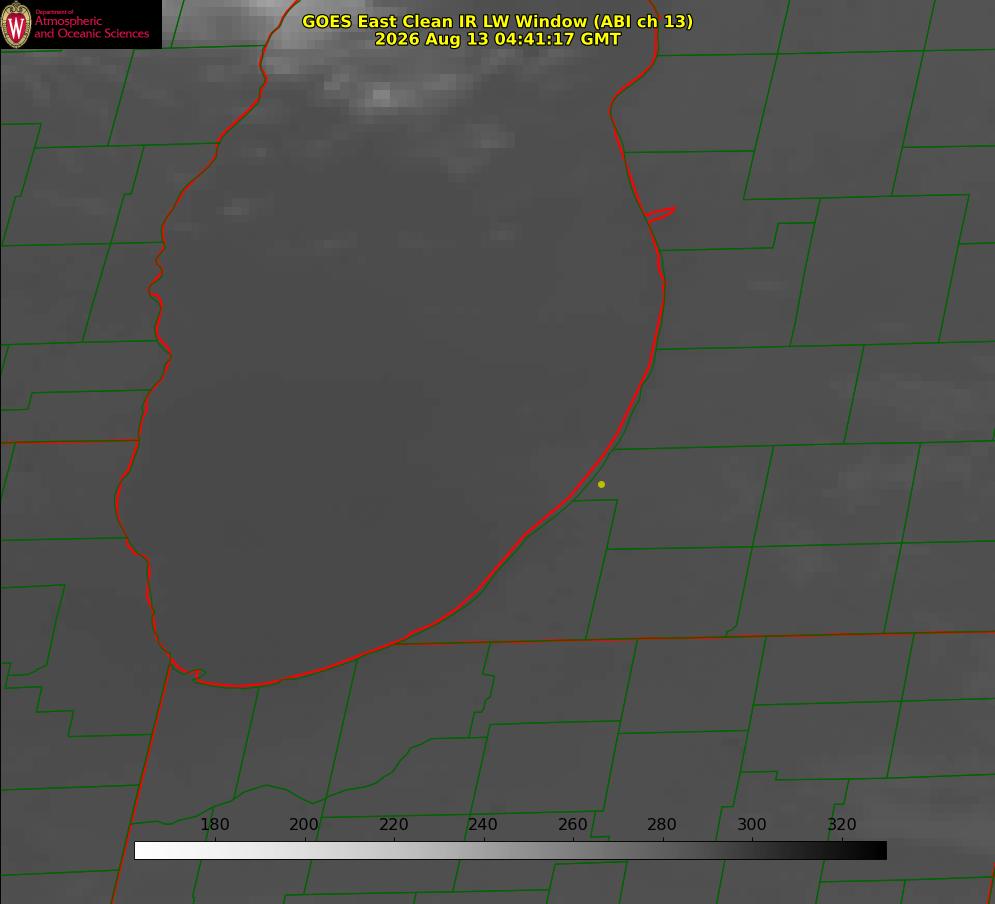Click where the red state border meets the west shore
This screenshot has height=904, width=995.
pos(138,440)
